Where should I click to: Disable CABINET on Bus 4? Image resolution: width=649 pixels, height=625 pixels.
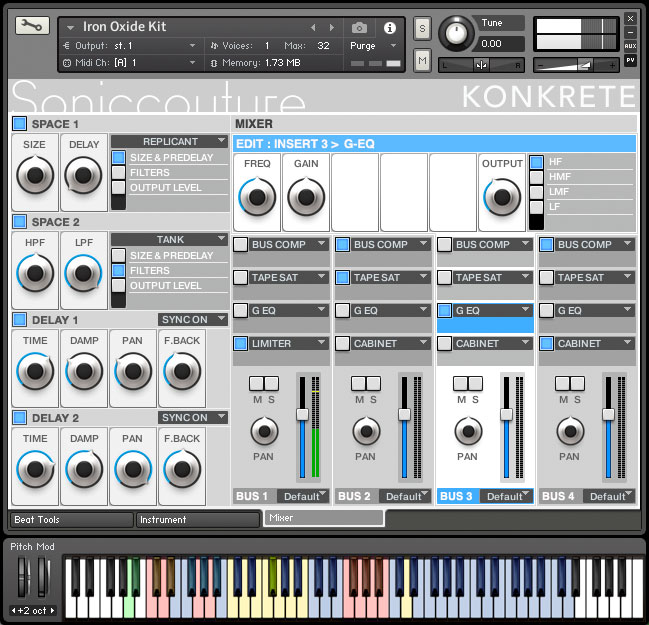click(546, 344)
